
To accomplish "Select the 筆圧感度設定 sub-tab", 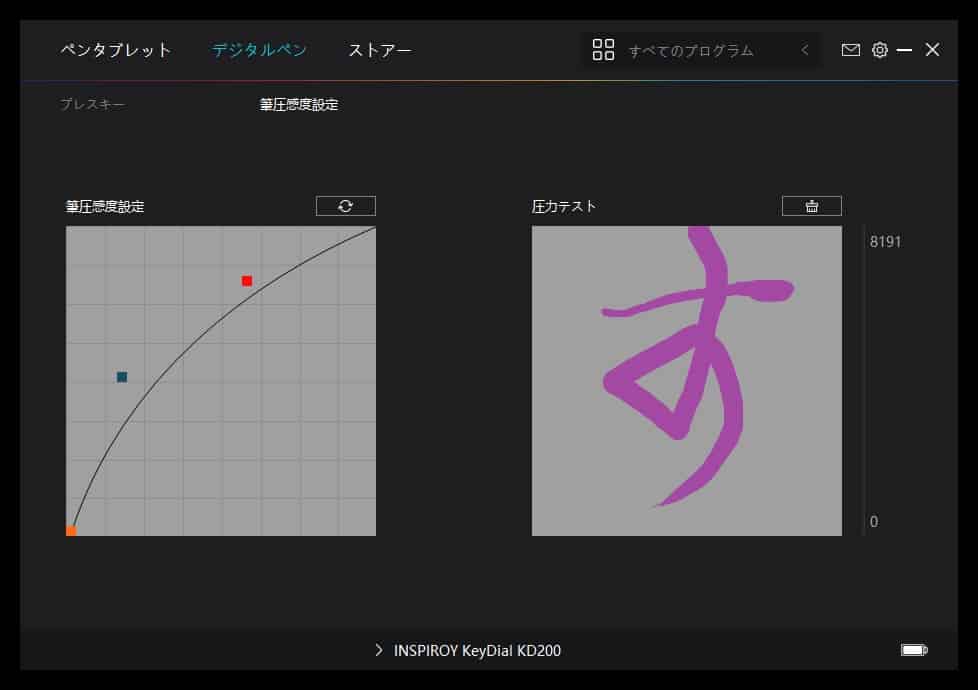I will coord(299,104).
